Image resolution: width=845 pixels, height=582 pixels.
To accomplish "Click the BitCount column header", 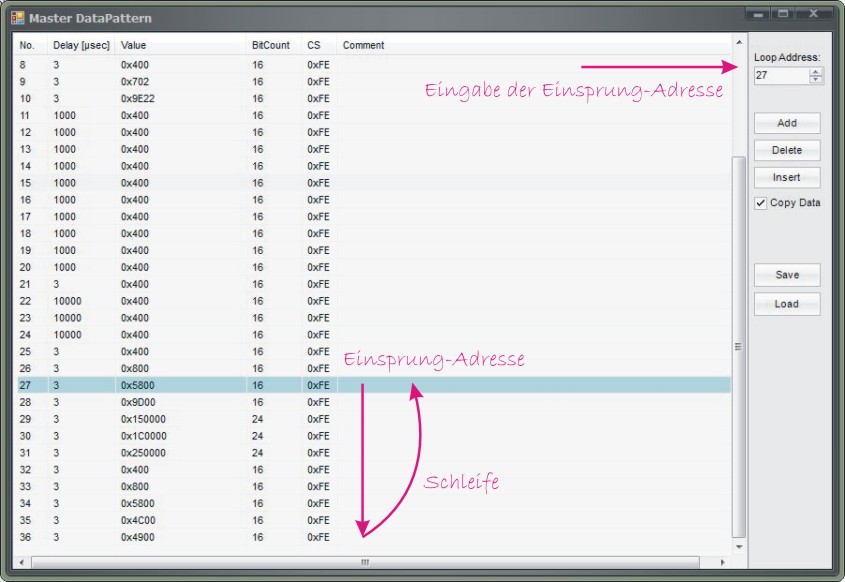I will tap(274, 45).
